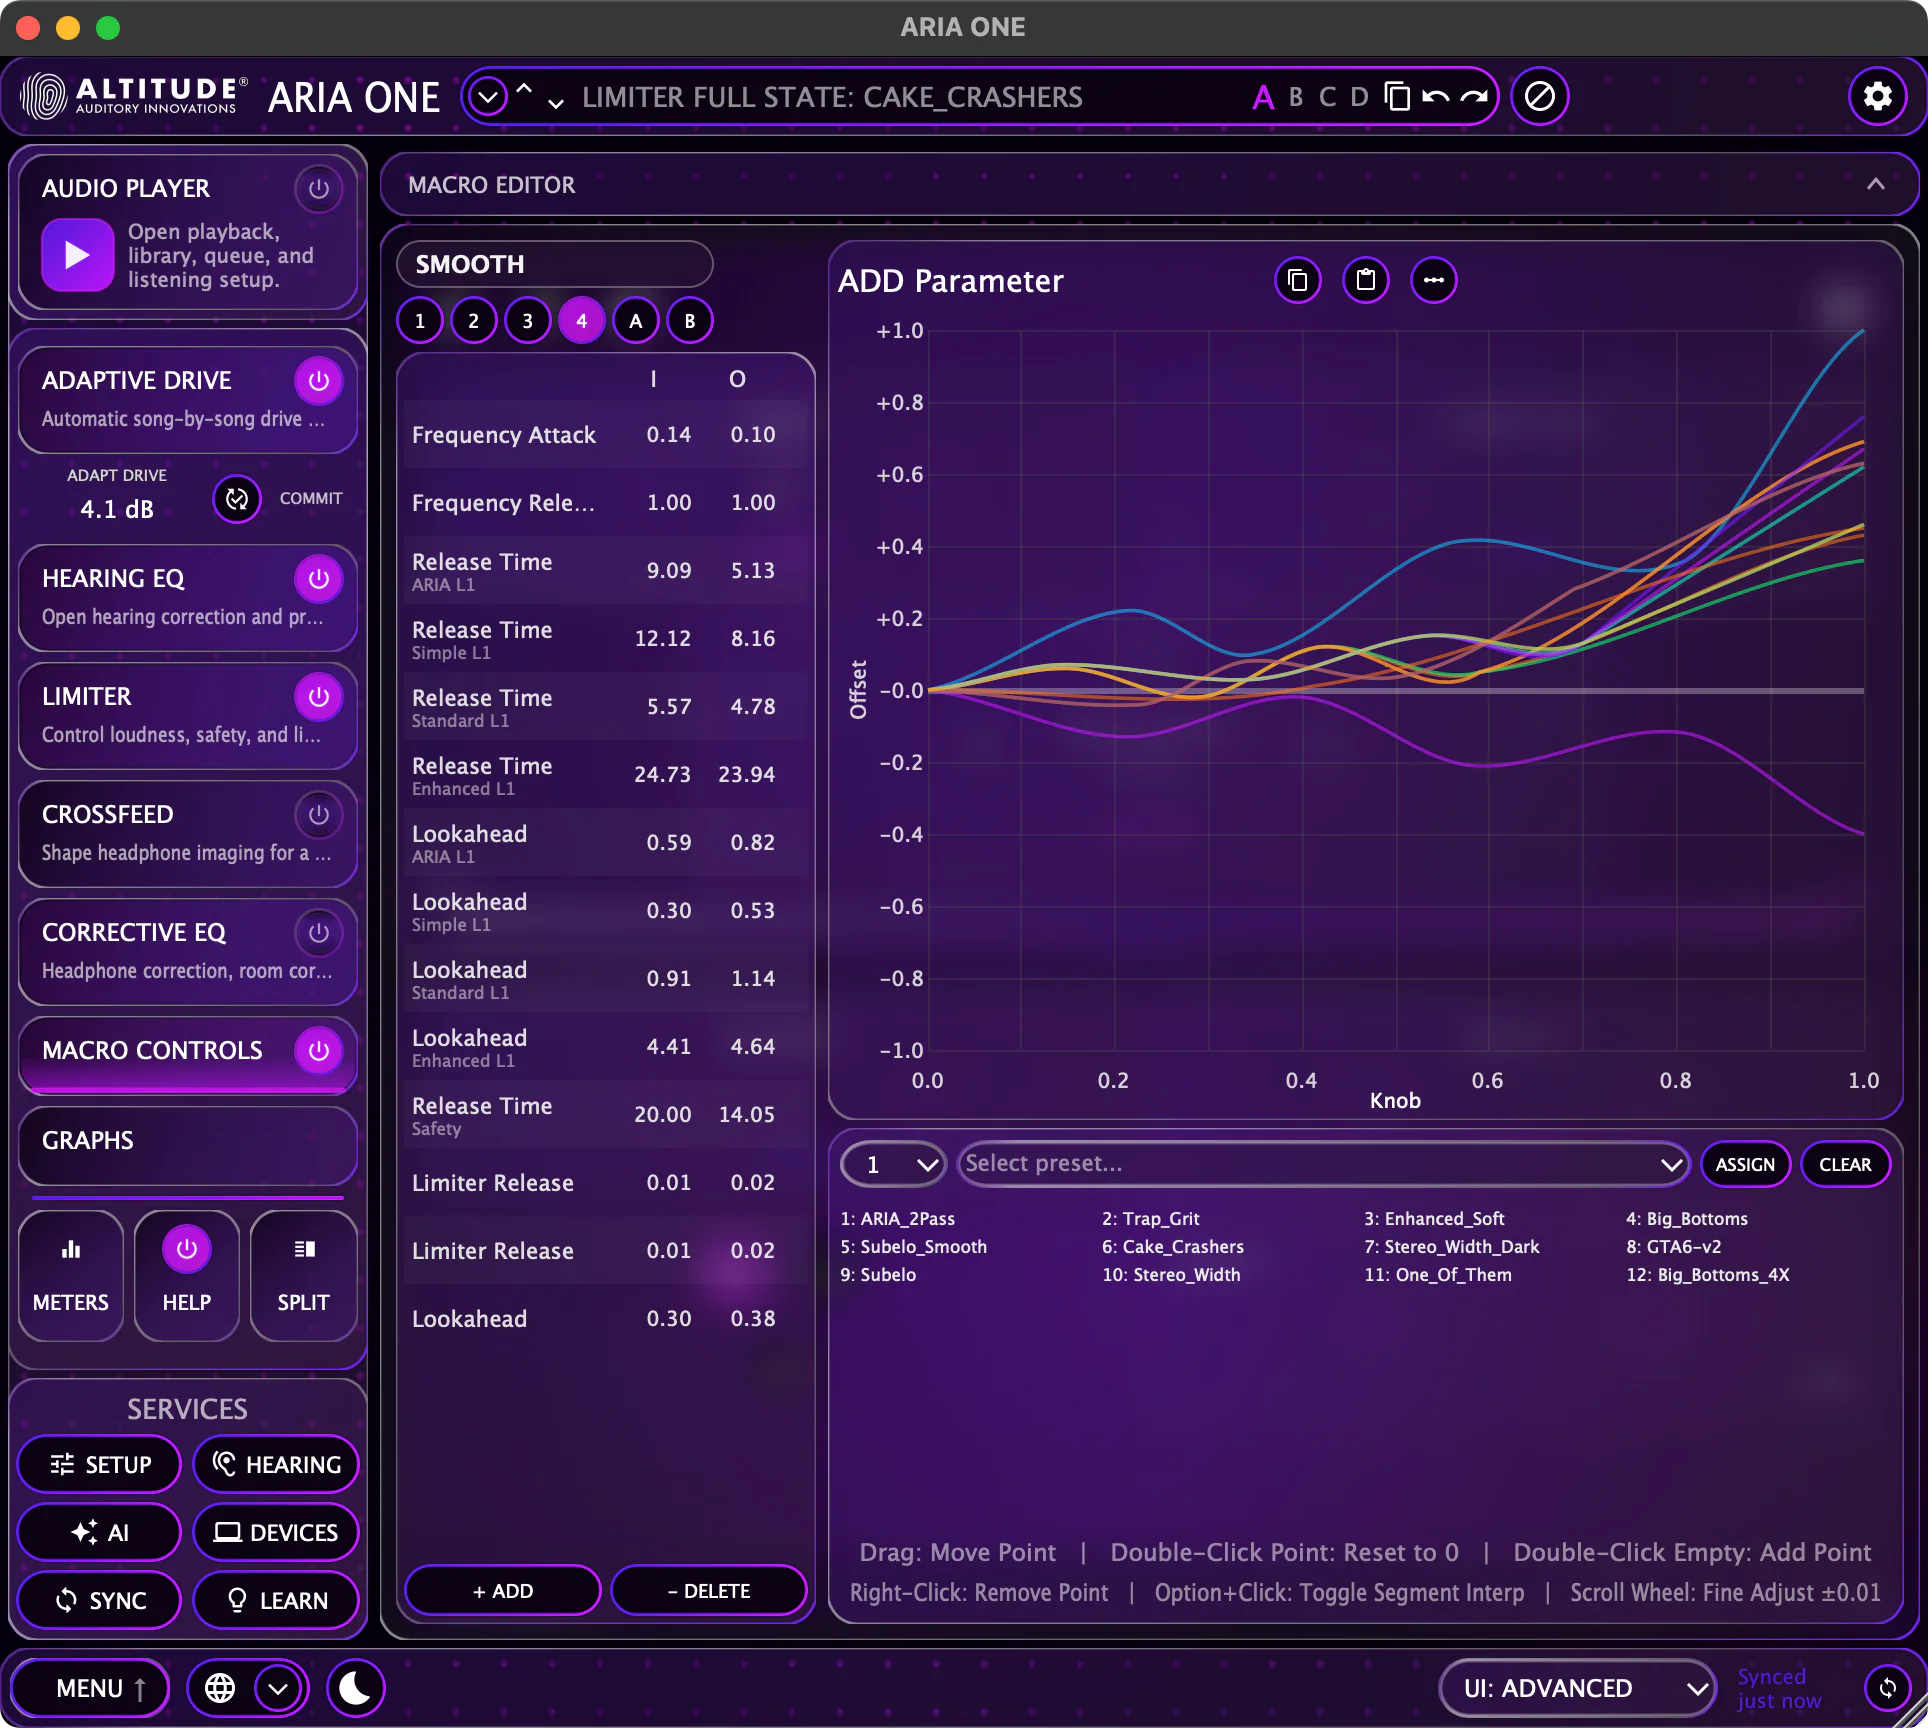Copy curve in ADD Parameter panel
1928x1728 pixels.
(x=1297, y=280)
